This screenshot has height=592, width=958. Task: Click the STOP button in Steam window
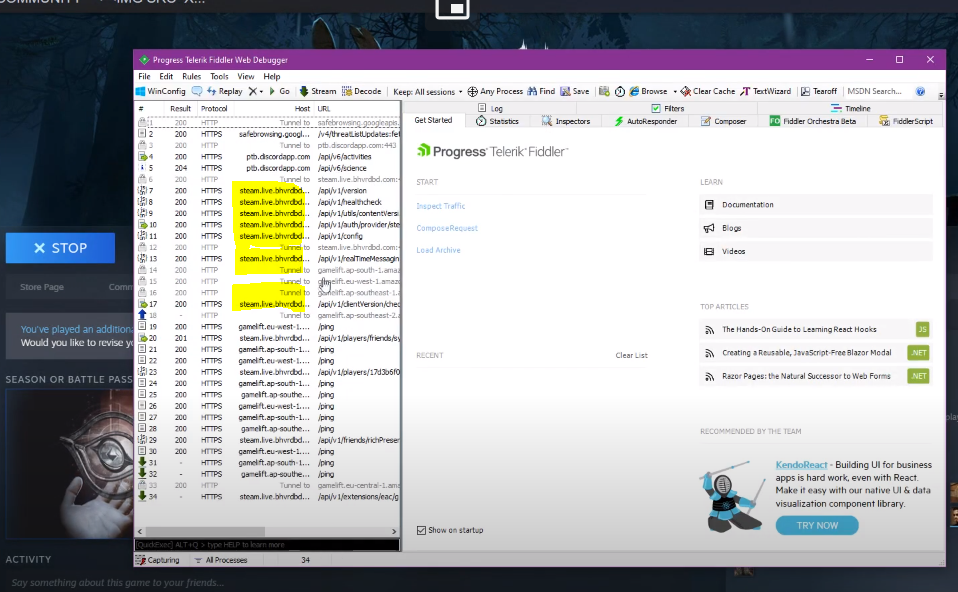click(x=60, y=248)
